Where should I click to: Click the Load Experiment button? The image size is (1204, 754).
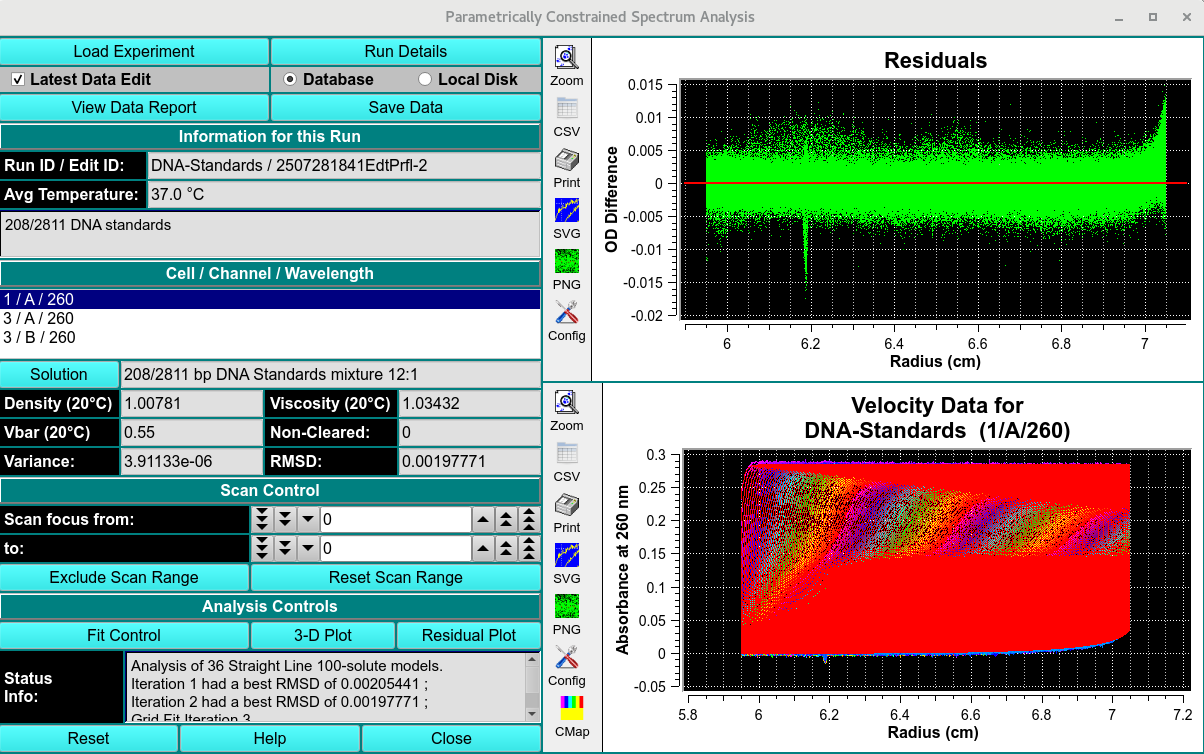[x=134, y=52]
